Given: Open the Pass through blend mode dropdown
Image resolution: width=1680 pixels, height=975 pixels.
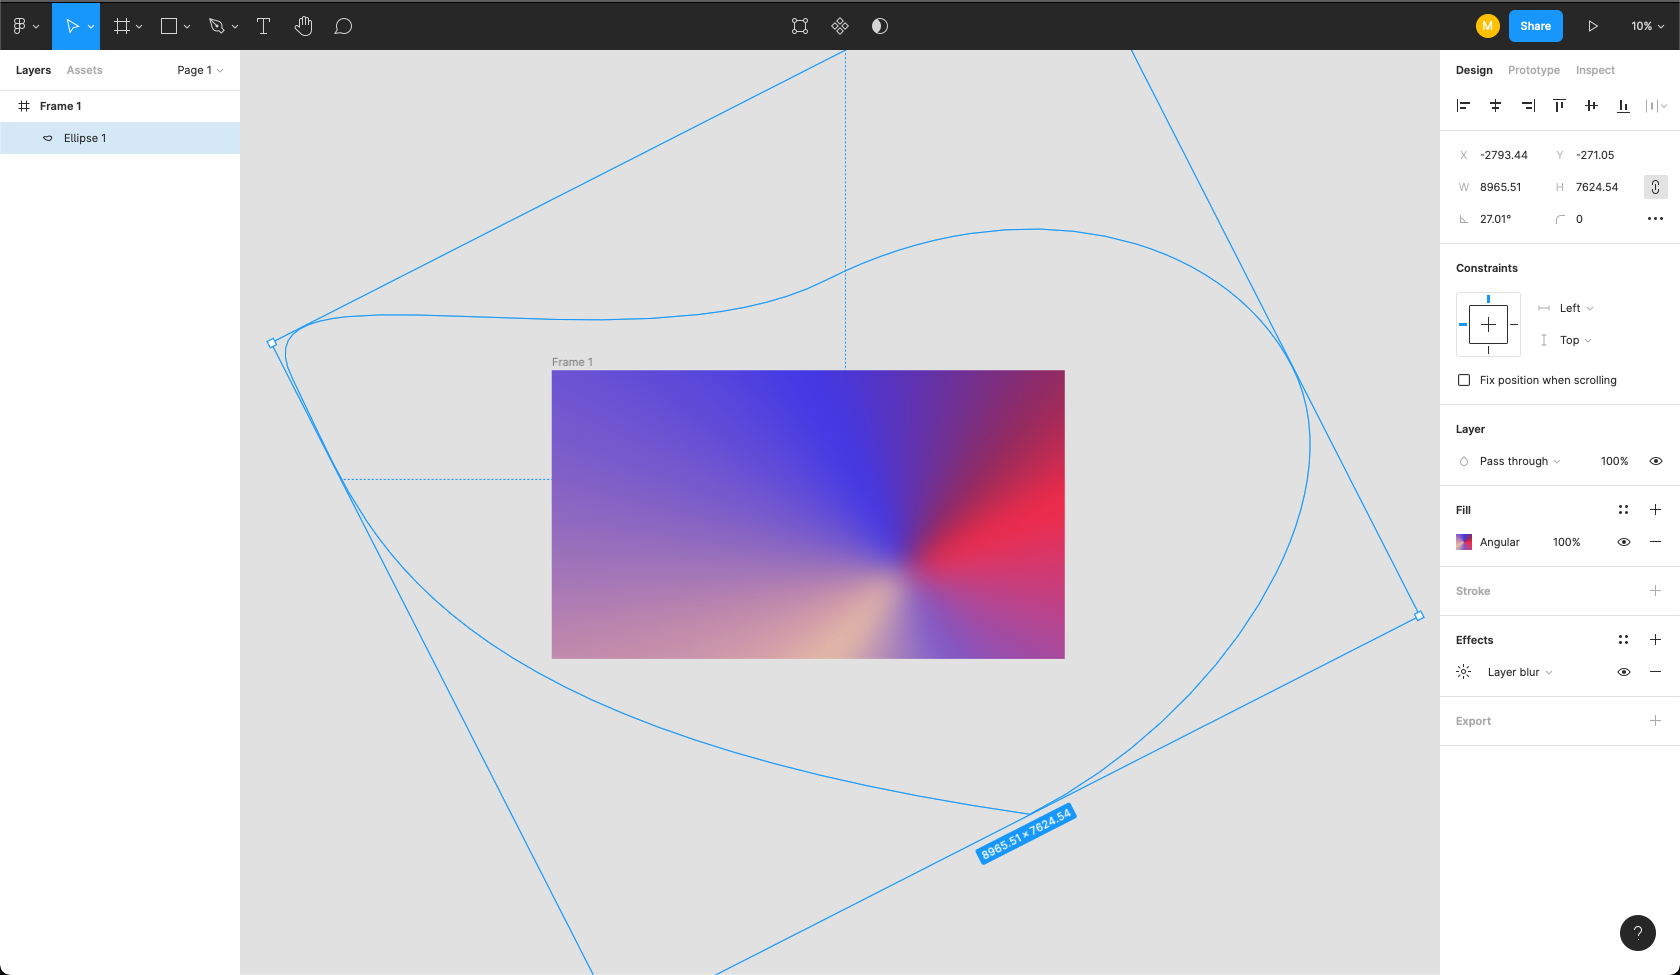Looking at the screenshot, I should tap(1519, 461).
